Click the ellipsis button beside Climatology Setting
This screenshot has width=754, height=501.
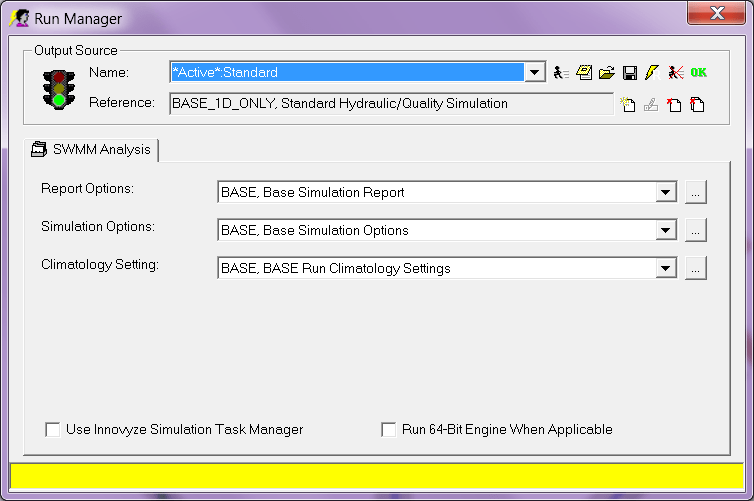695,268
